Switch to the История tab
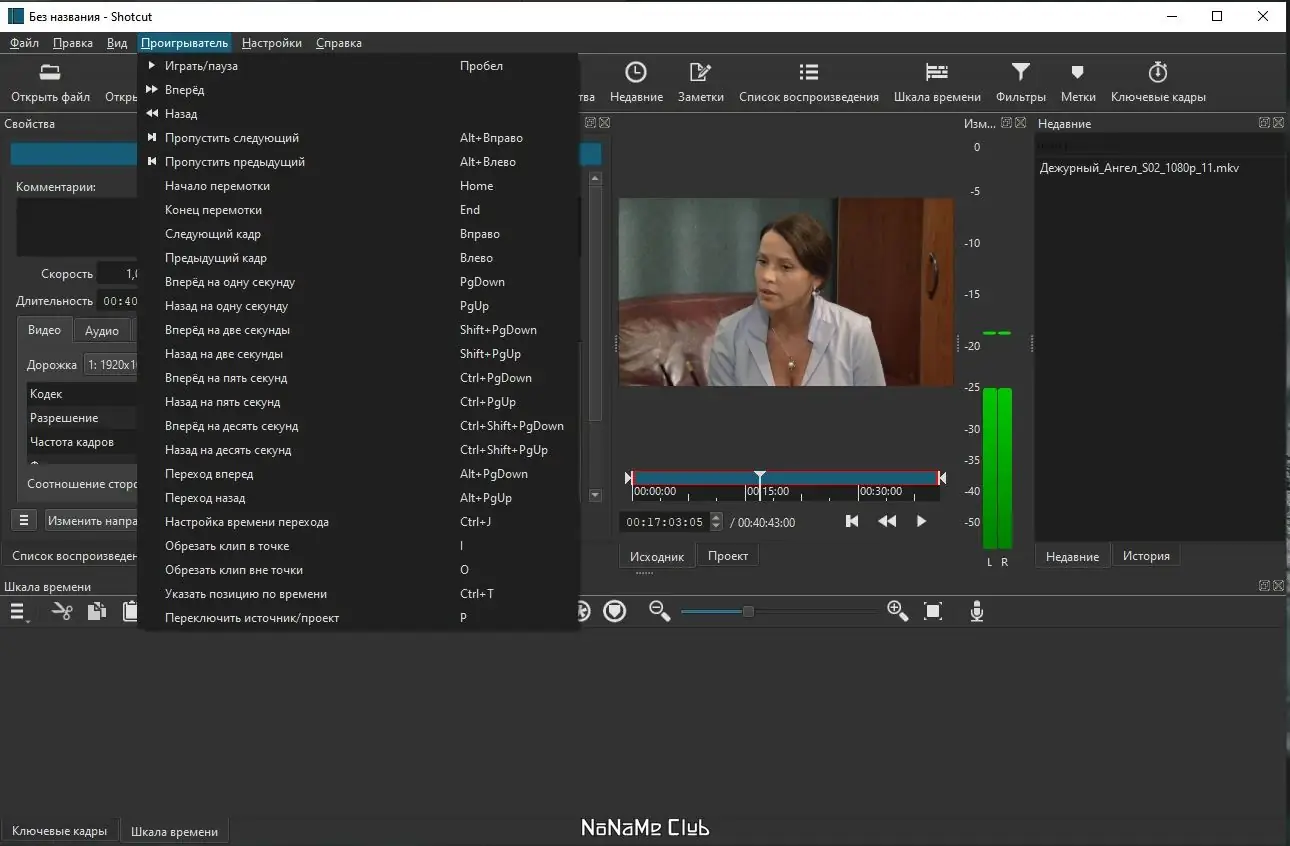This screenshot has width=1290, height=846. tap(1146, 556)
